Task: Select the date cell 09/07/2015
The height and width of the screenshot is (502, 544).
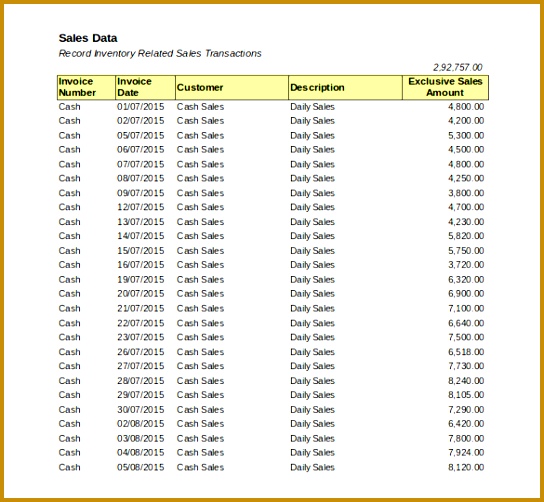Action: [141, 193]
